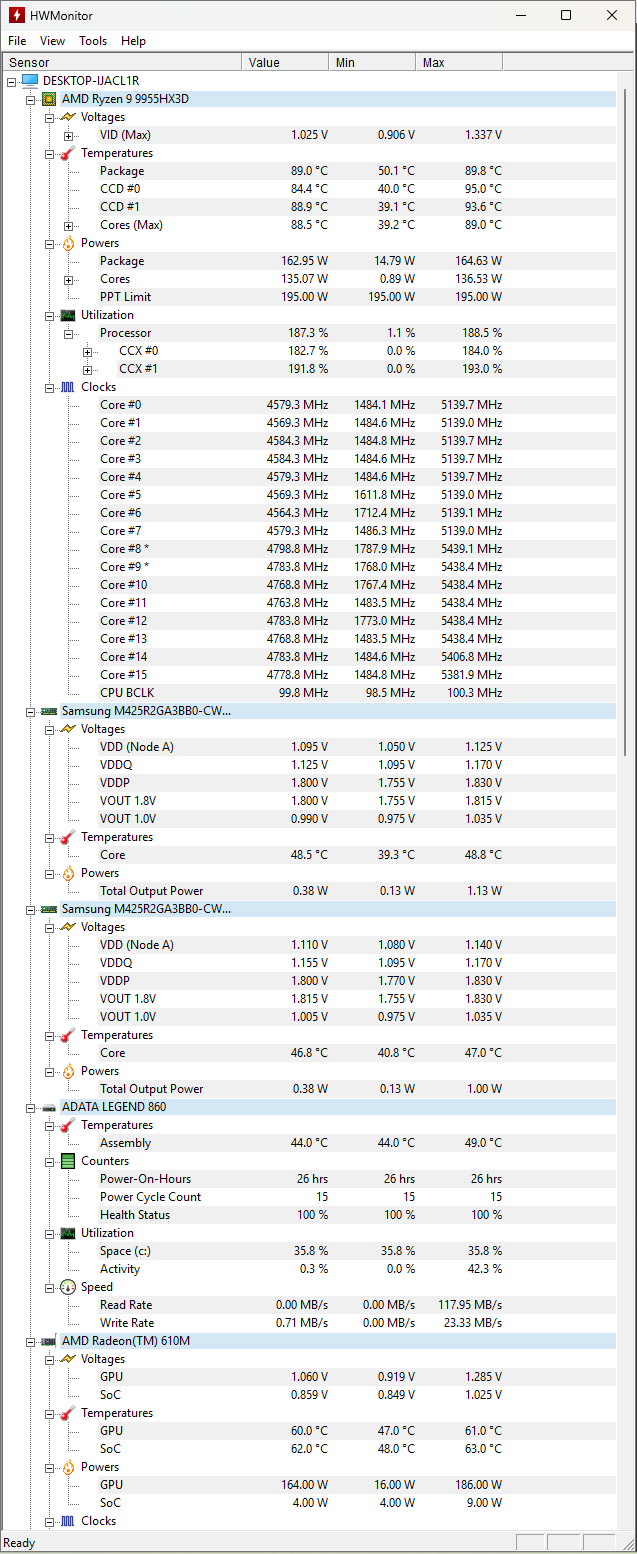Click the CCD #0 value 84.4 °C
The height and width of the screenshot is (1554, 637).
(309, 189)
